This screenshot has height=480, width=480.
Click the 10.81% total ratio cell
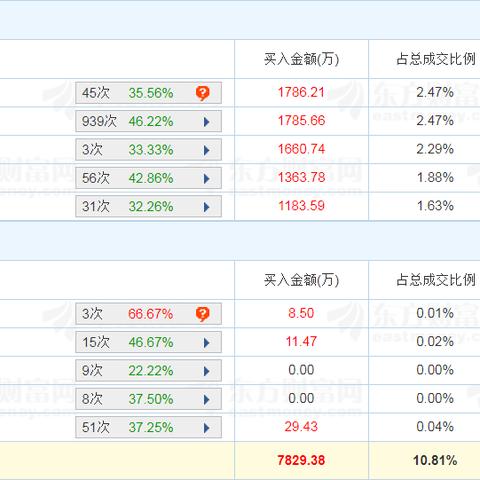coord(435,460)
